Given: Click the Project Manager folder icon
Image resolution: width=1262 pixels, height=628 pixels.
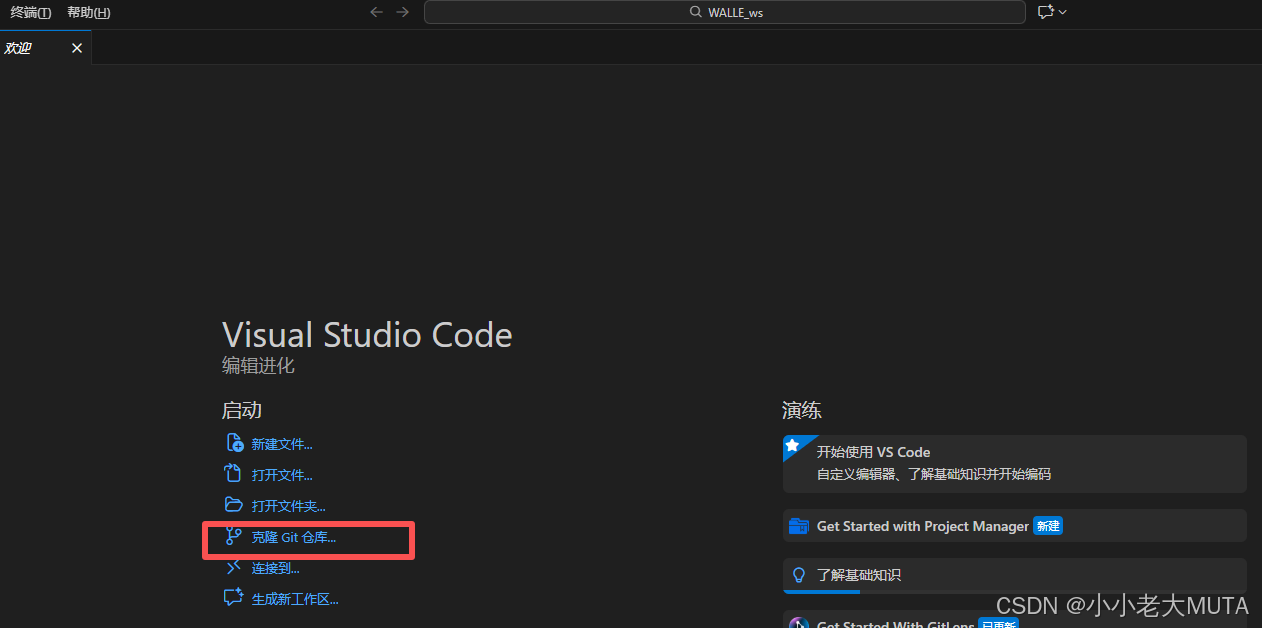Looking at the screenshot, I should (x=798, y=526).
